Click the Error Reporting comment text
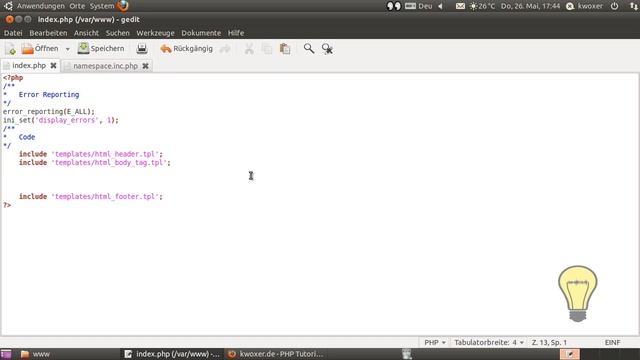640x360 pixels. (x=49, y=94)
